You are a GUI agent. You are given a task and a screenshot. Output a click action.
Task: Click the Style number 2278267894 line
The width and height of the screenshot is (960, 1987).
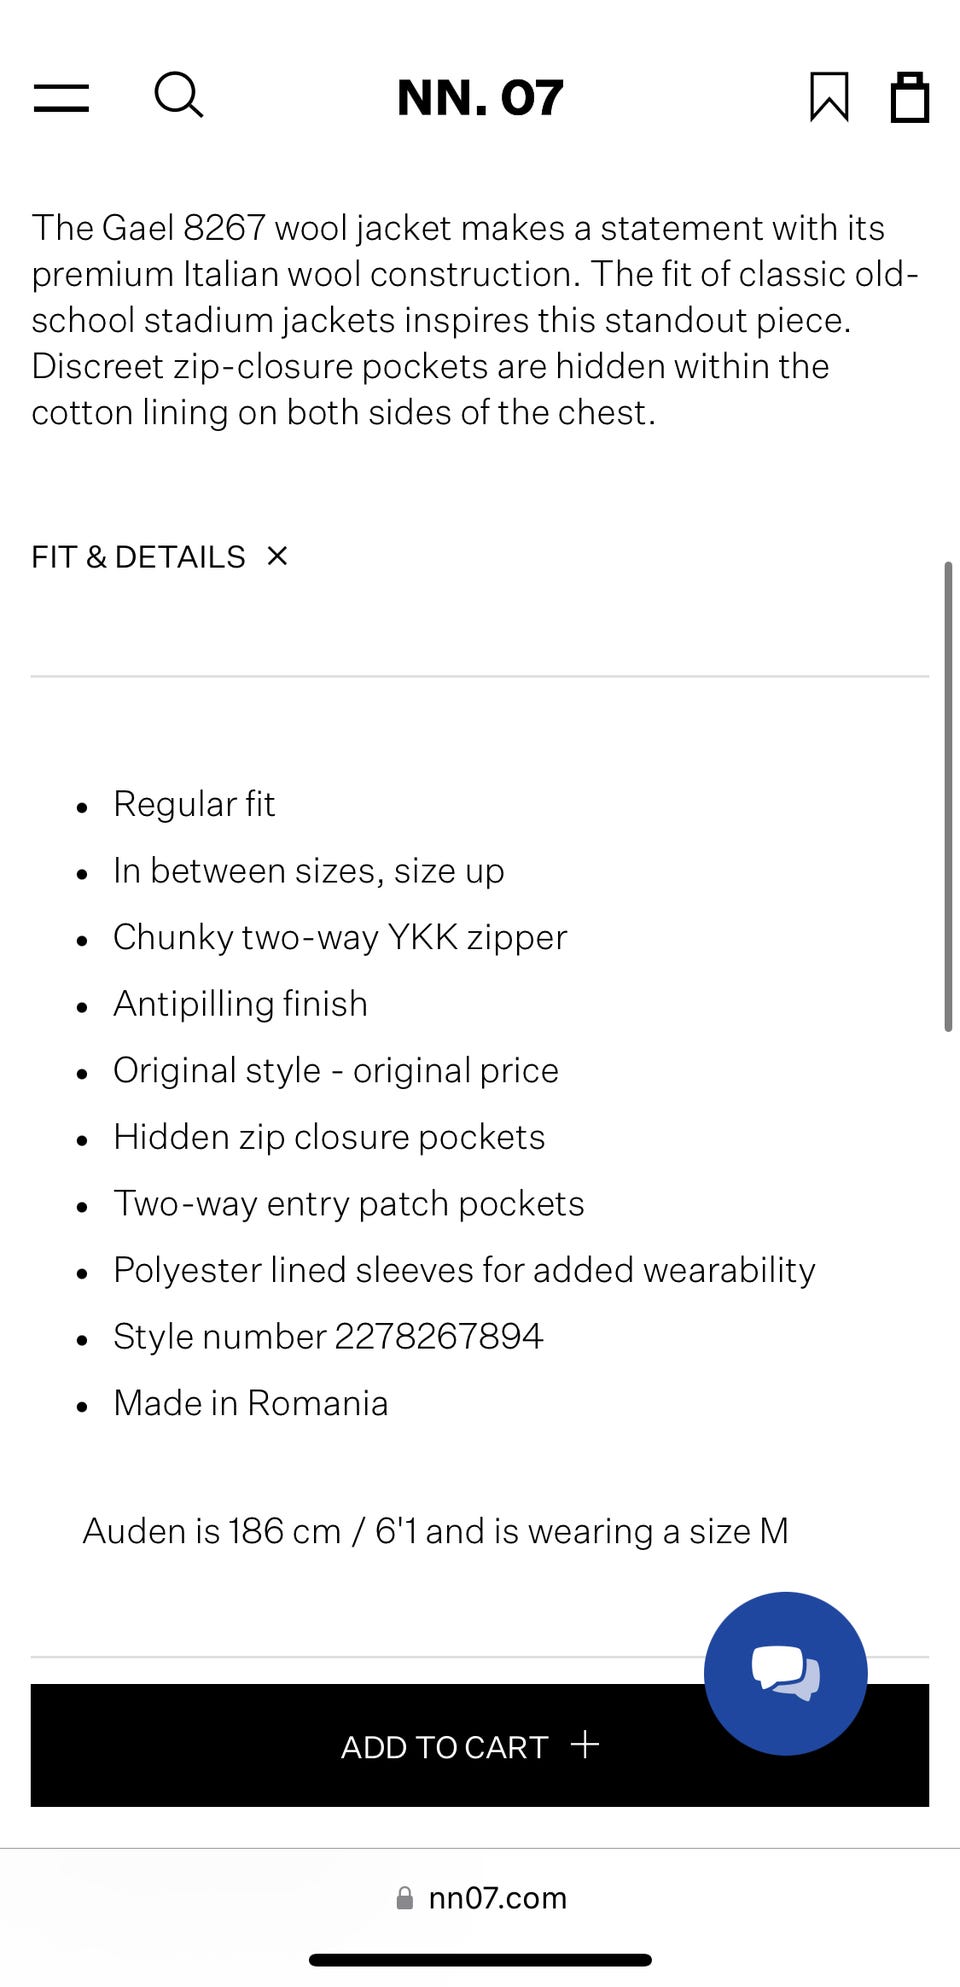click(328, 1336)
